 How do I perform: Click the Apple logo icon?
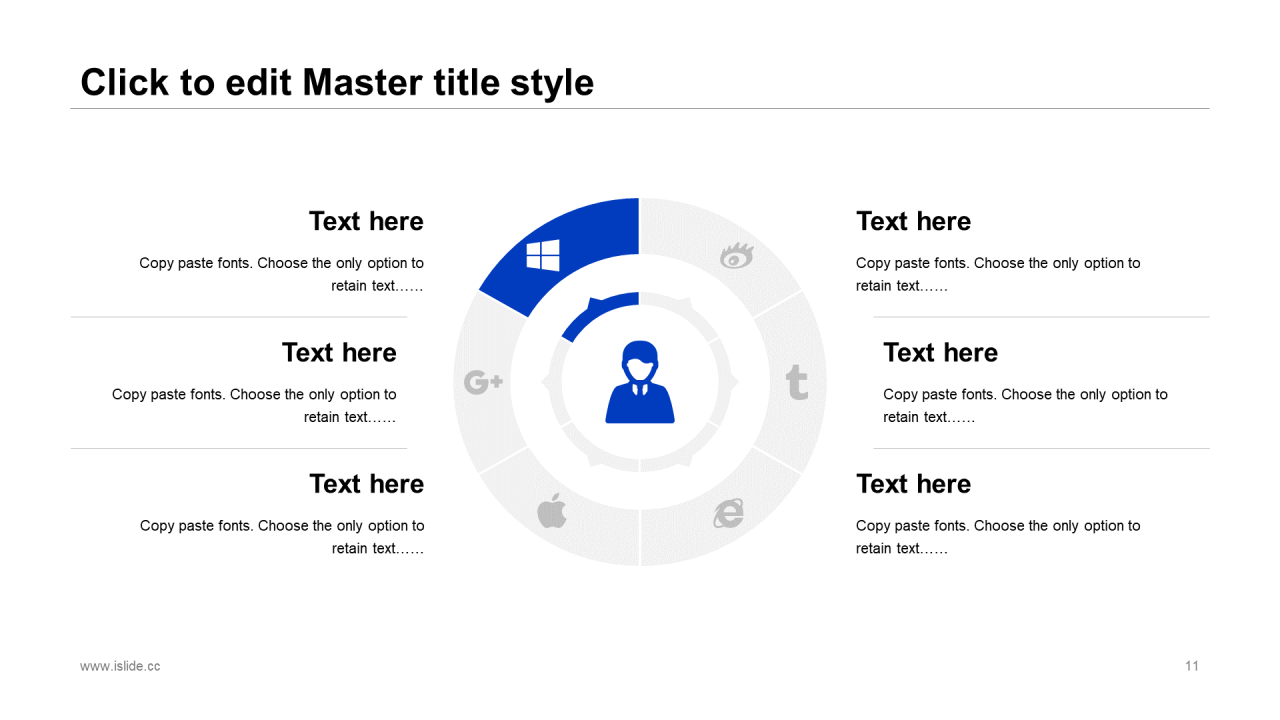pyautogui.click(x=552, y=511)
